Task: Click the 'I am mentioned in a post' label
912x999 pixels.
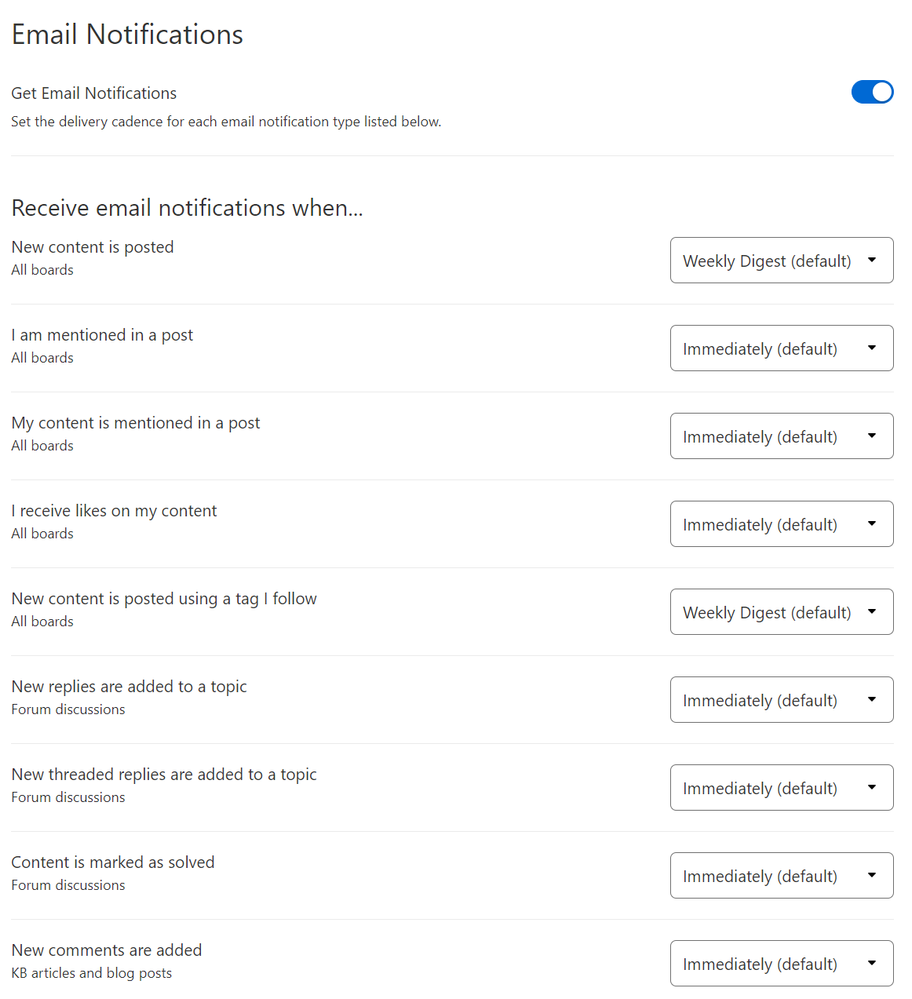Action: pos(102,335)
